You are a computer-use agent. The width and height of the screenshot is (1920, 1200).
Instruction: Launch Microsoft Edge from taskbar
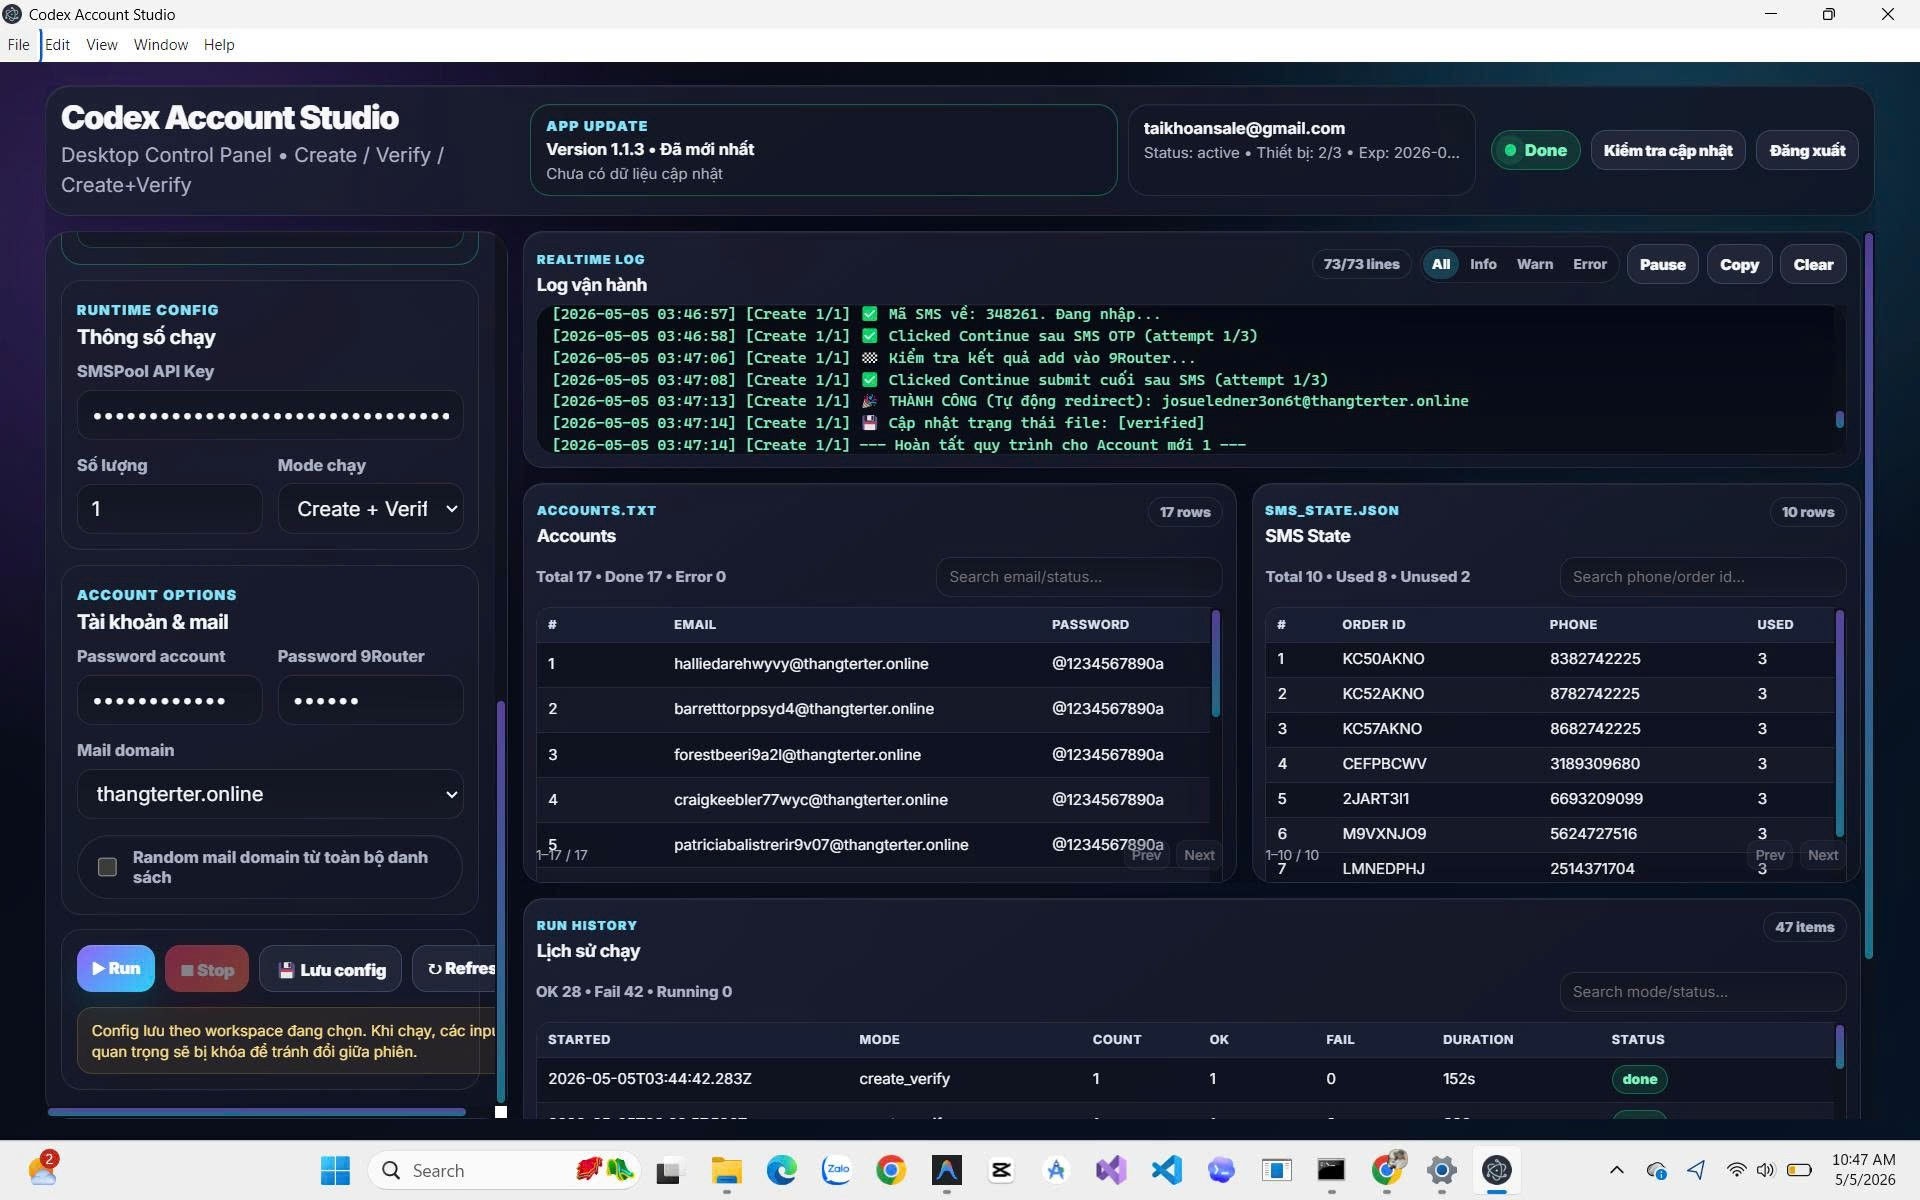pyautogui.click(x=781, y=1170)
